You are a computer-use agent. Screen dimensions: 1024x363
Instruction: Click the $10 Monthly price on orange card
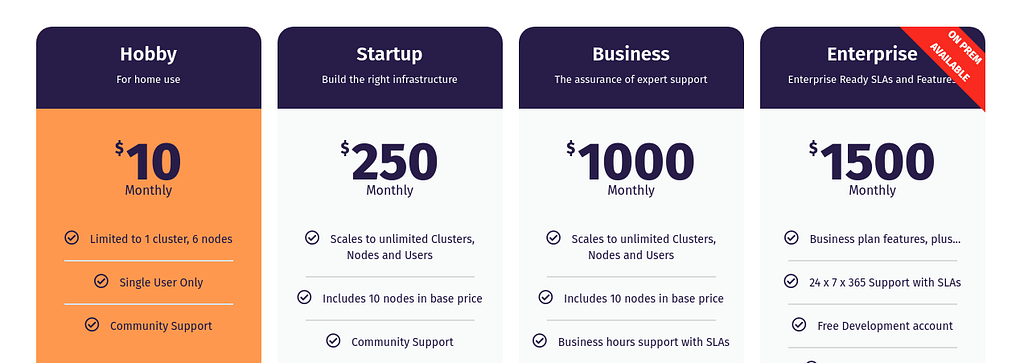pos(148,168)
